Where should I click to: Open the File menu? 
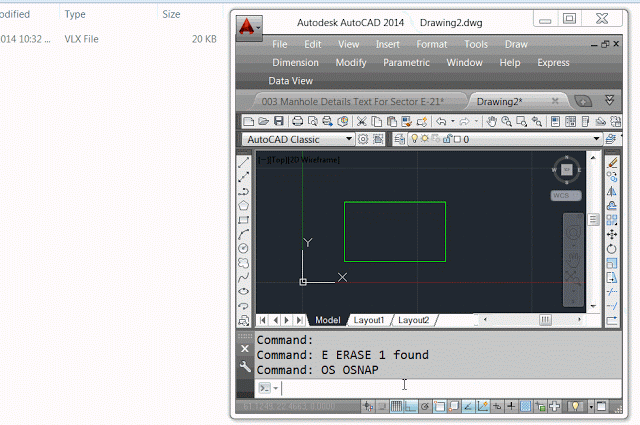280,44
